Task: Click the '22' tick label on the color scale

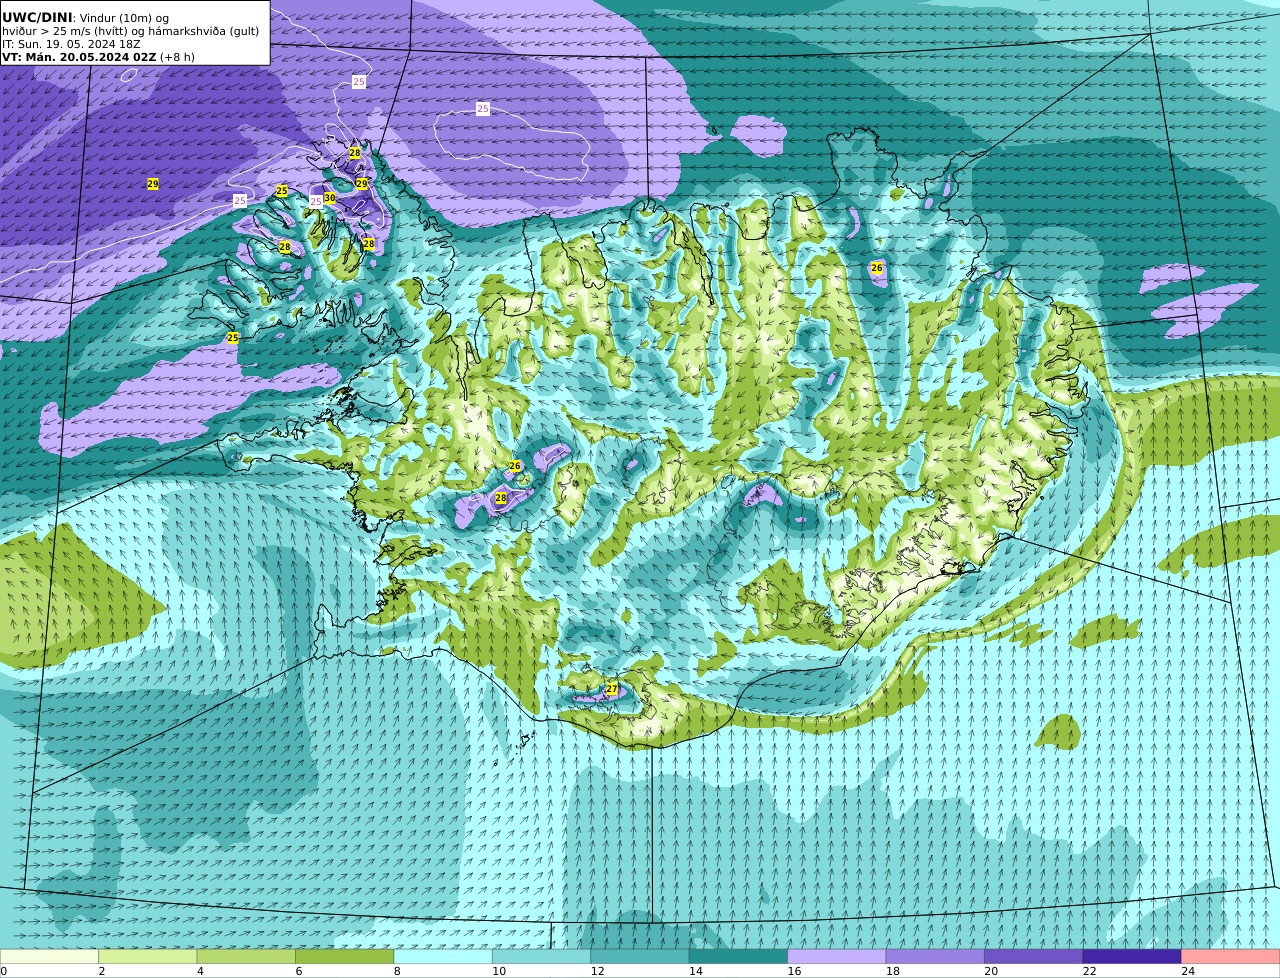Action: (x=1090, y=971)
